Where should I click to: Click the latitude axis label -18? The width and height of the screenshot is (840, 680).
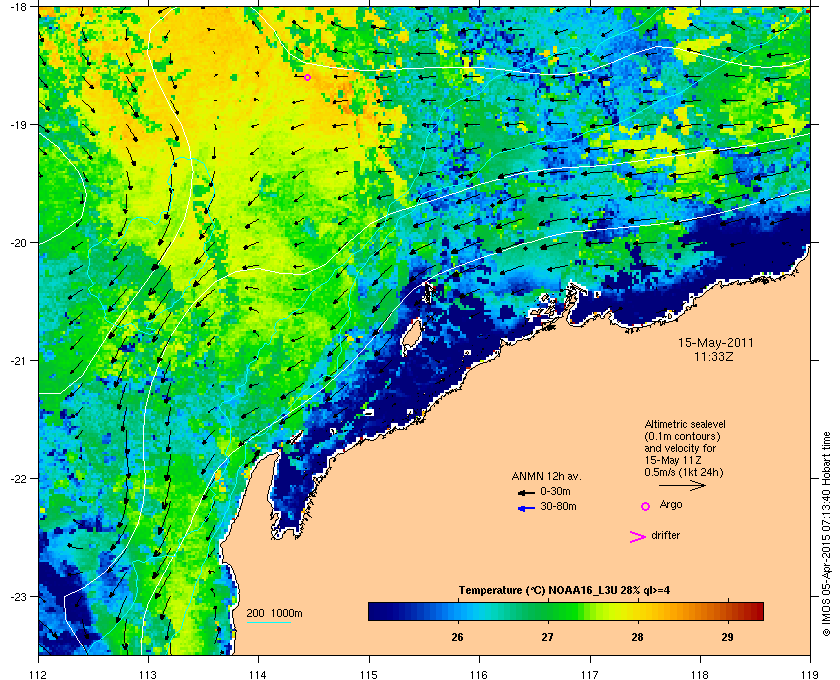point(18,7)
